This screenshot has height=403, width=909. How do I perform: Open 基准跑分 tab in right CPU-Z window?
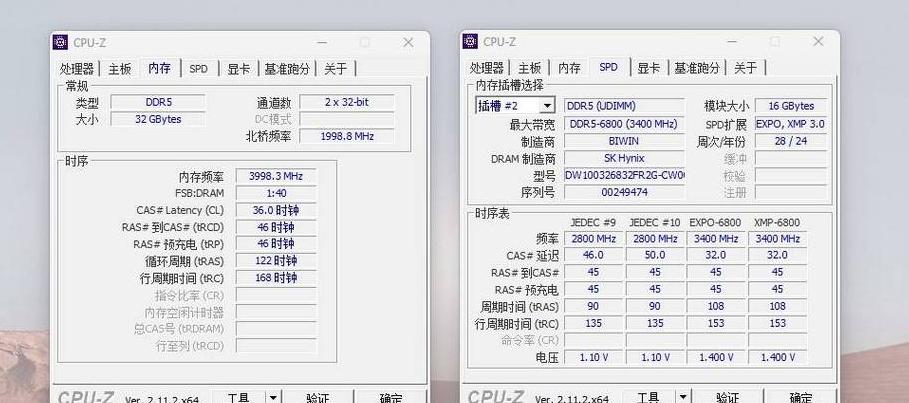[697, 68]
